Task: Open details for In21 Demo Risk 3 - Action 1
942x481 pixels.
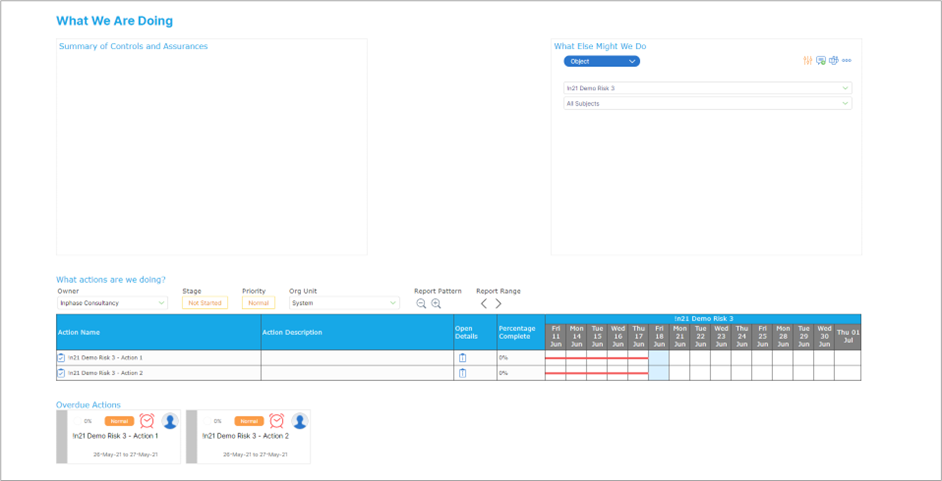Action: click(x=462, y=358)
